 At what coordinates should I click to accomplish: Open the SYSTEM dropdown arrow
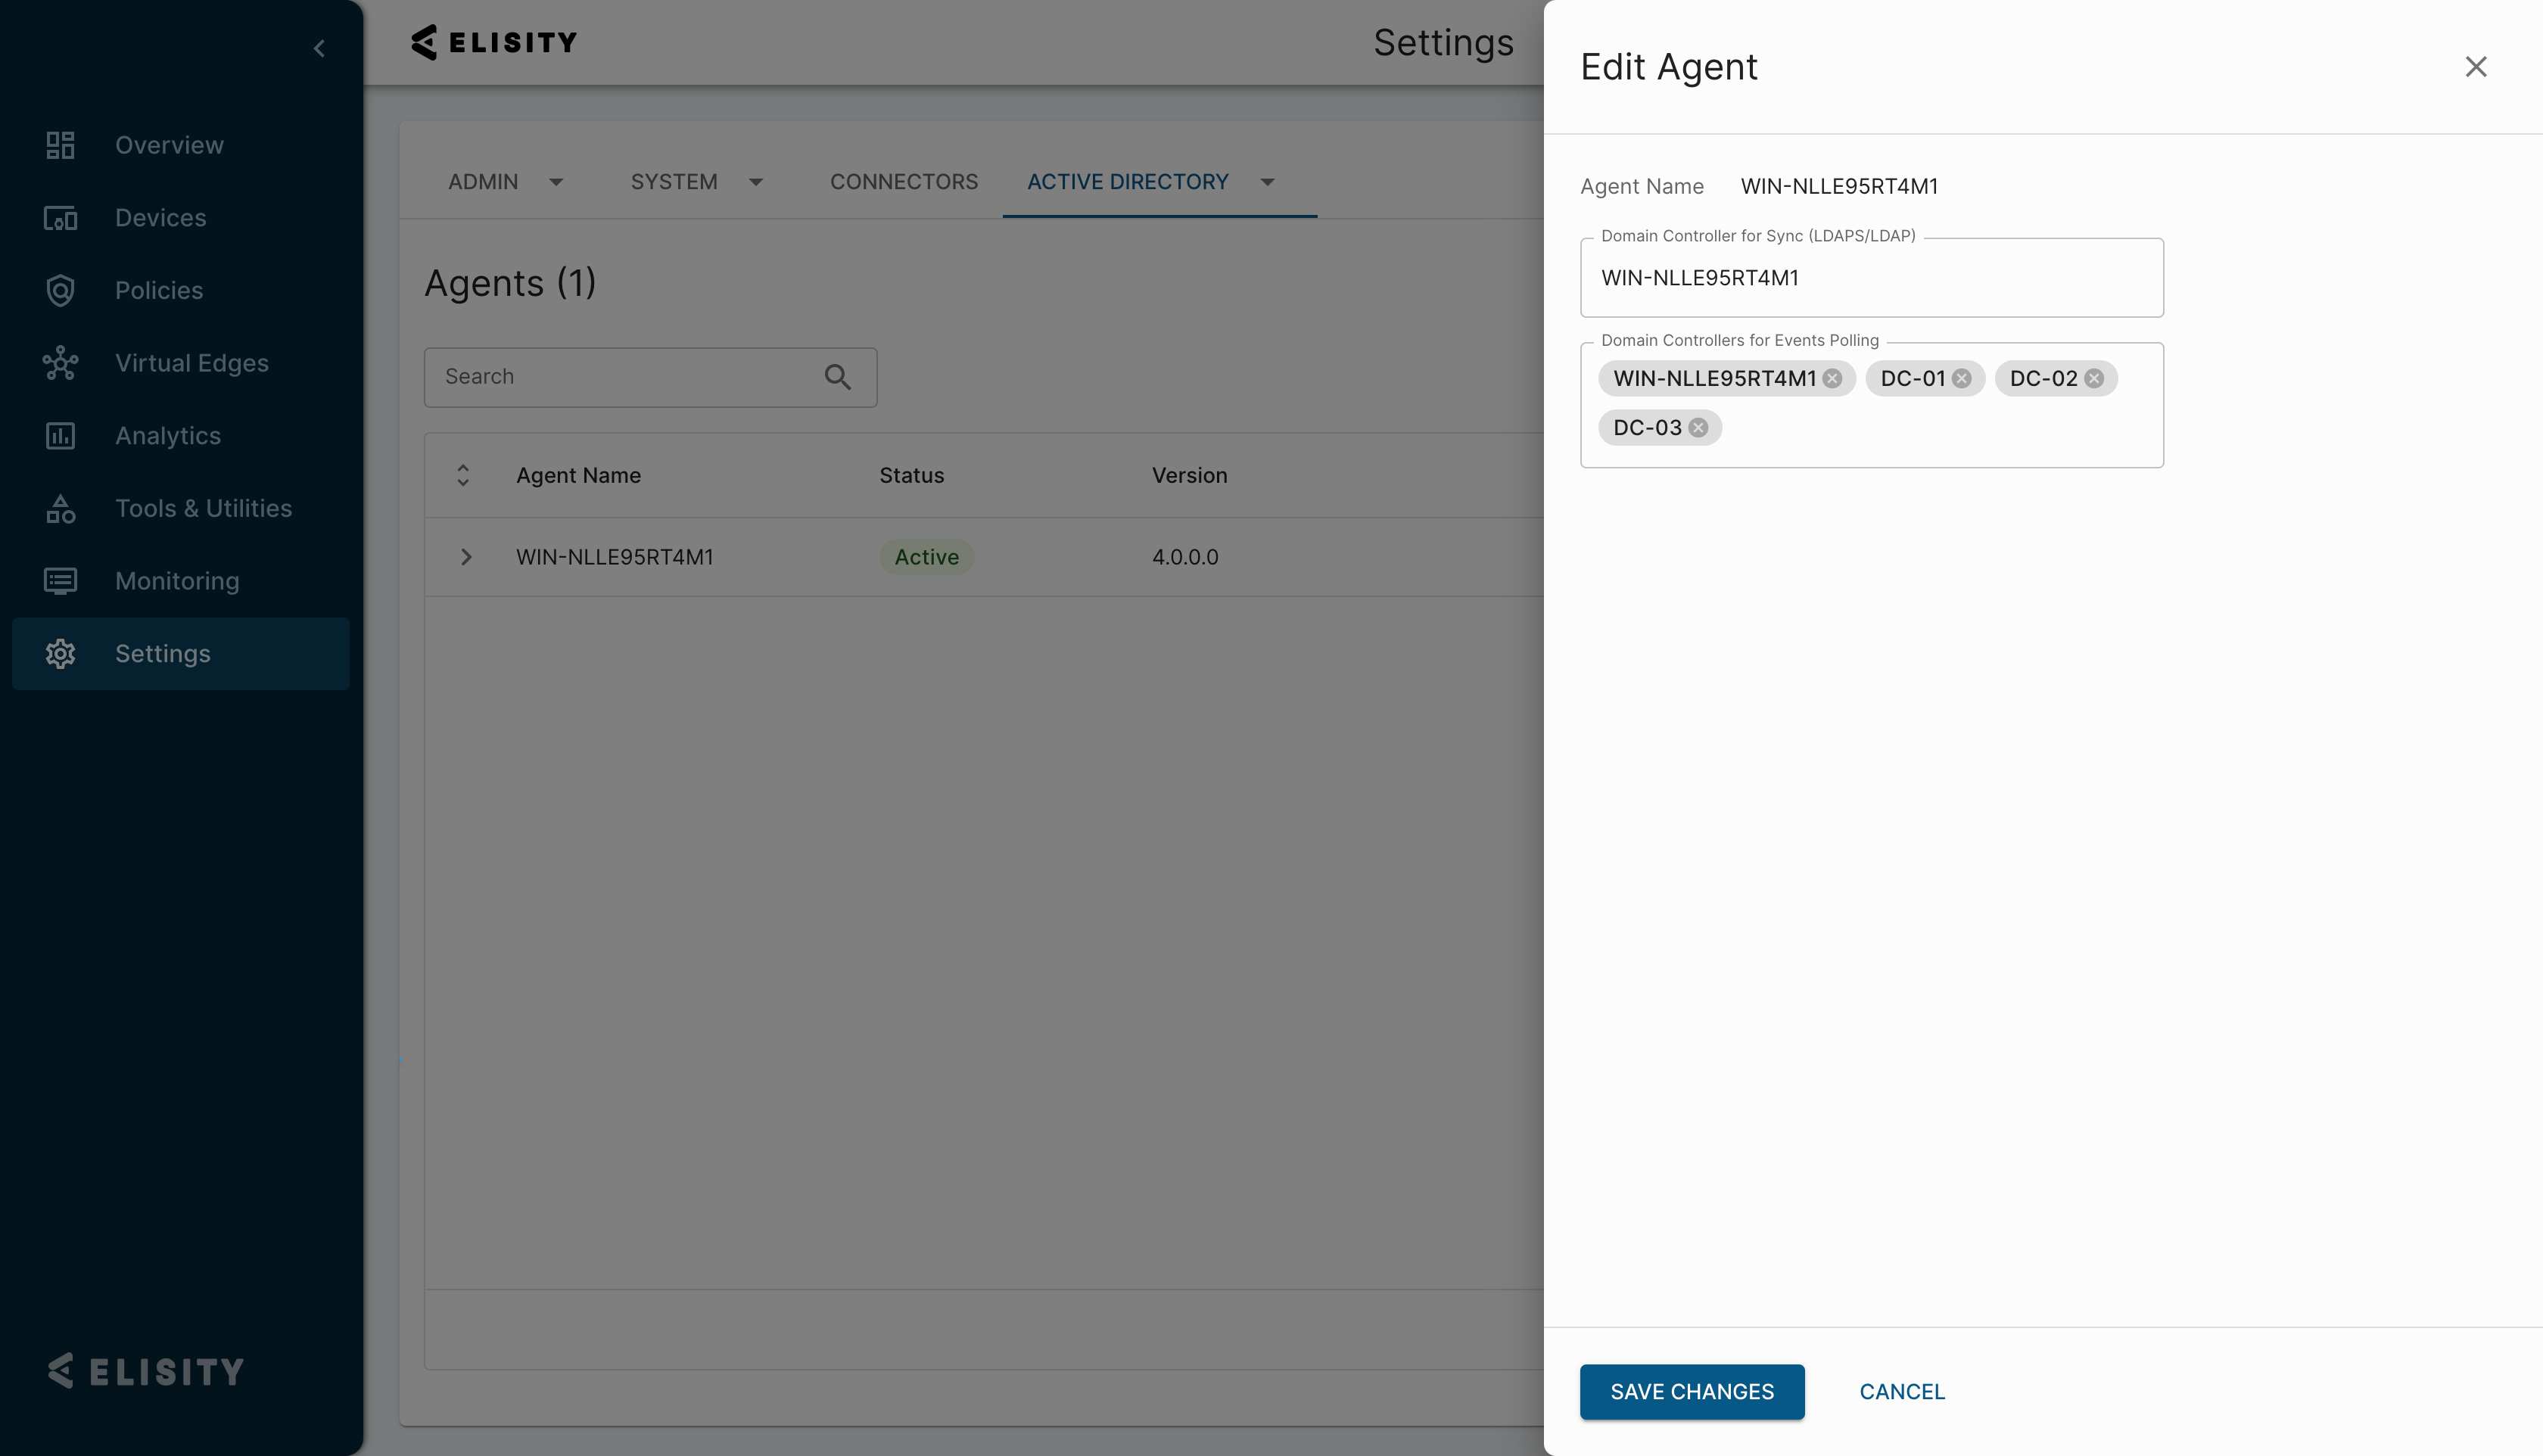(x=756, y=182)
